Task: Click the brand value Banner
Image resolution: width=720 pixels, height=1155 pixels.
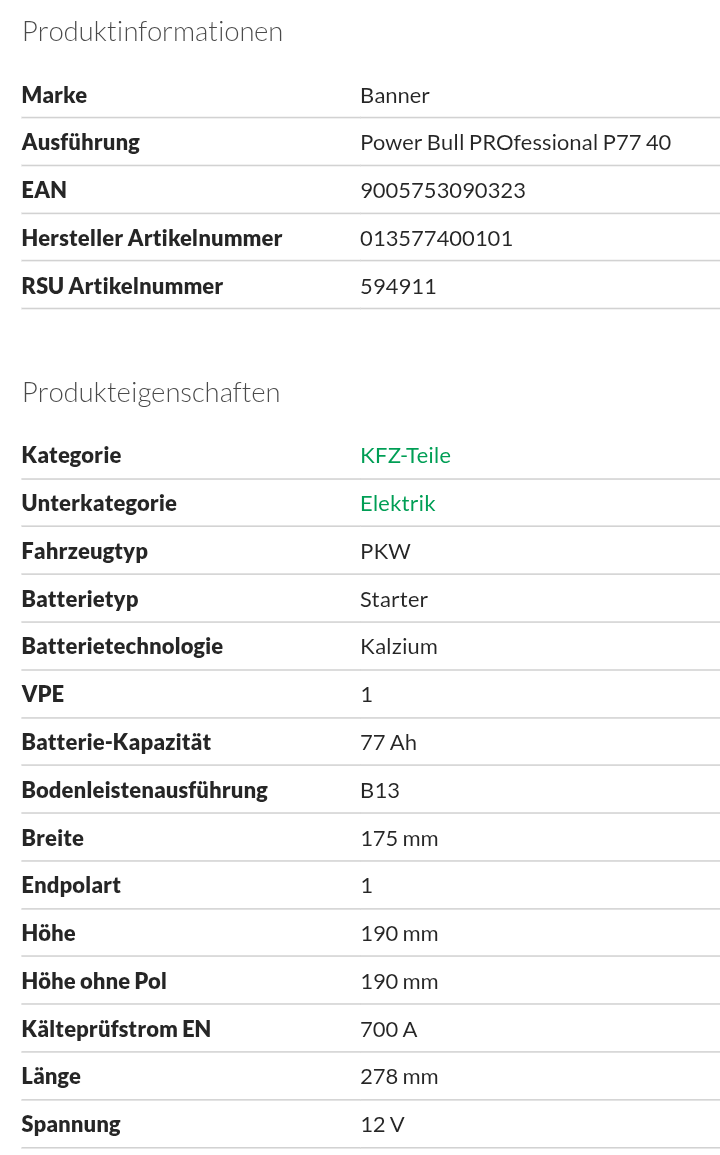Action: tap(394, 95)
